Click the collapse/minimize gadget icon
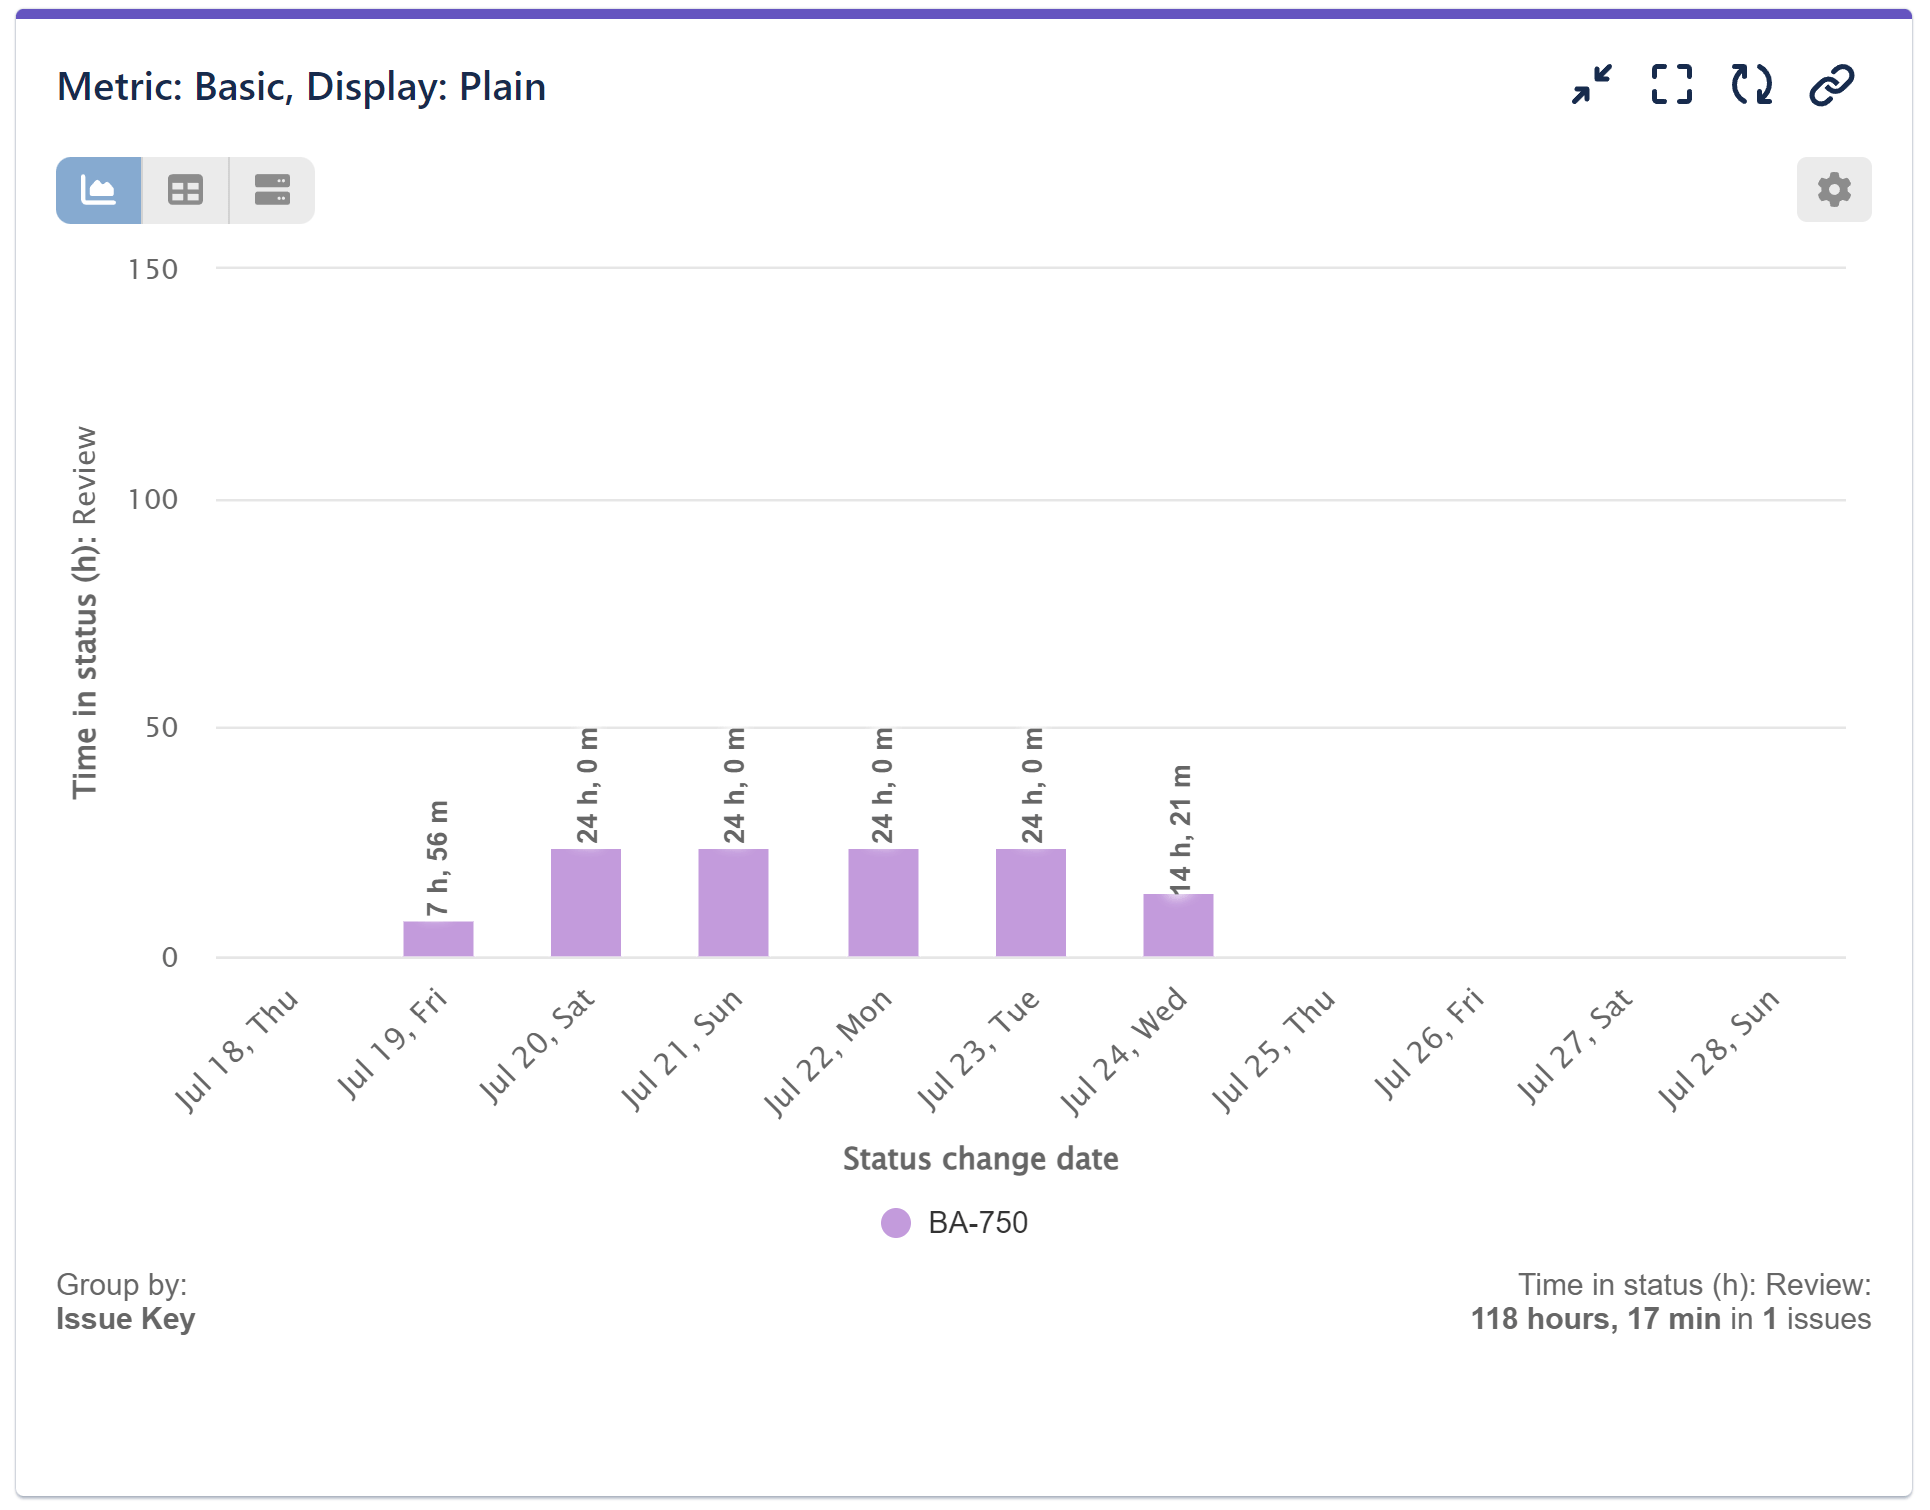This screenshot has width=1930, height=1510. coord(1591,85)
